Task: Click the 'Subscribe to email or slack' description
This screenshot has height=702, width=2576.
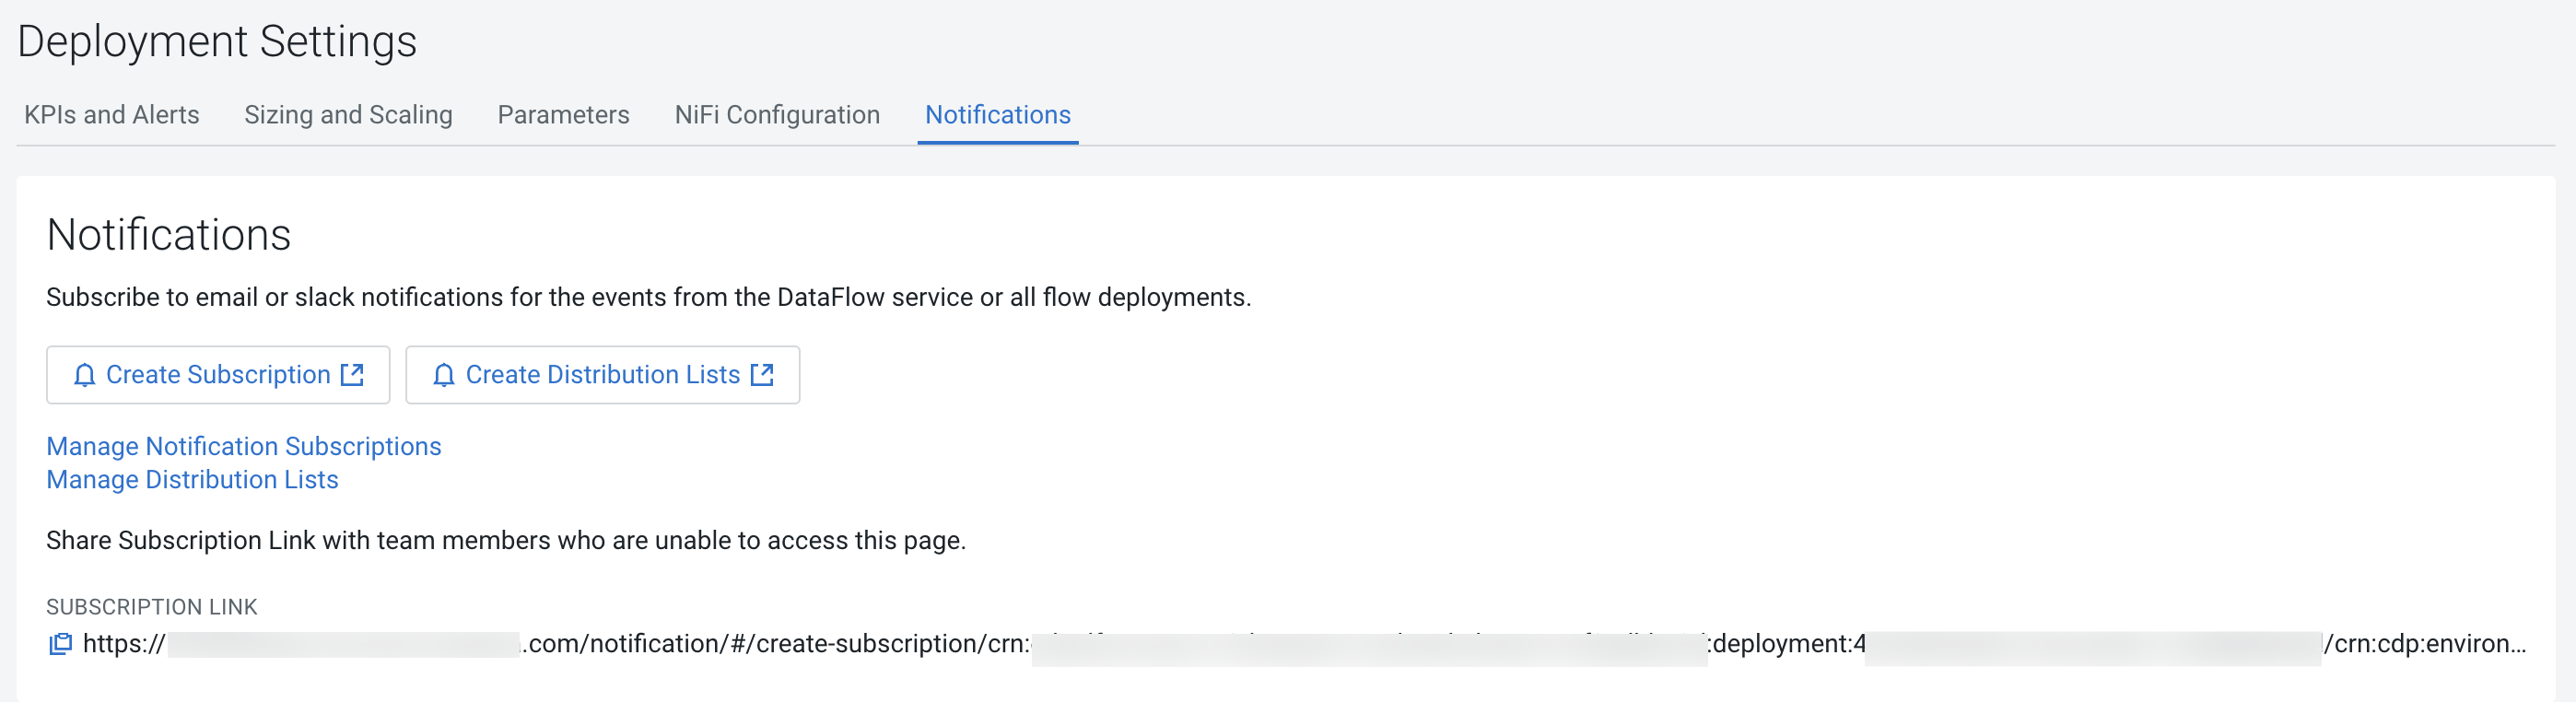Action: tap(648, 298)
